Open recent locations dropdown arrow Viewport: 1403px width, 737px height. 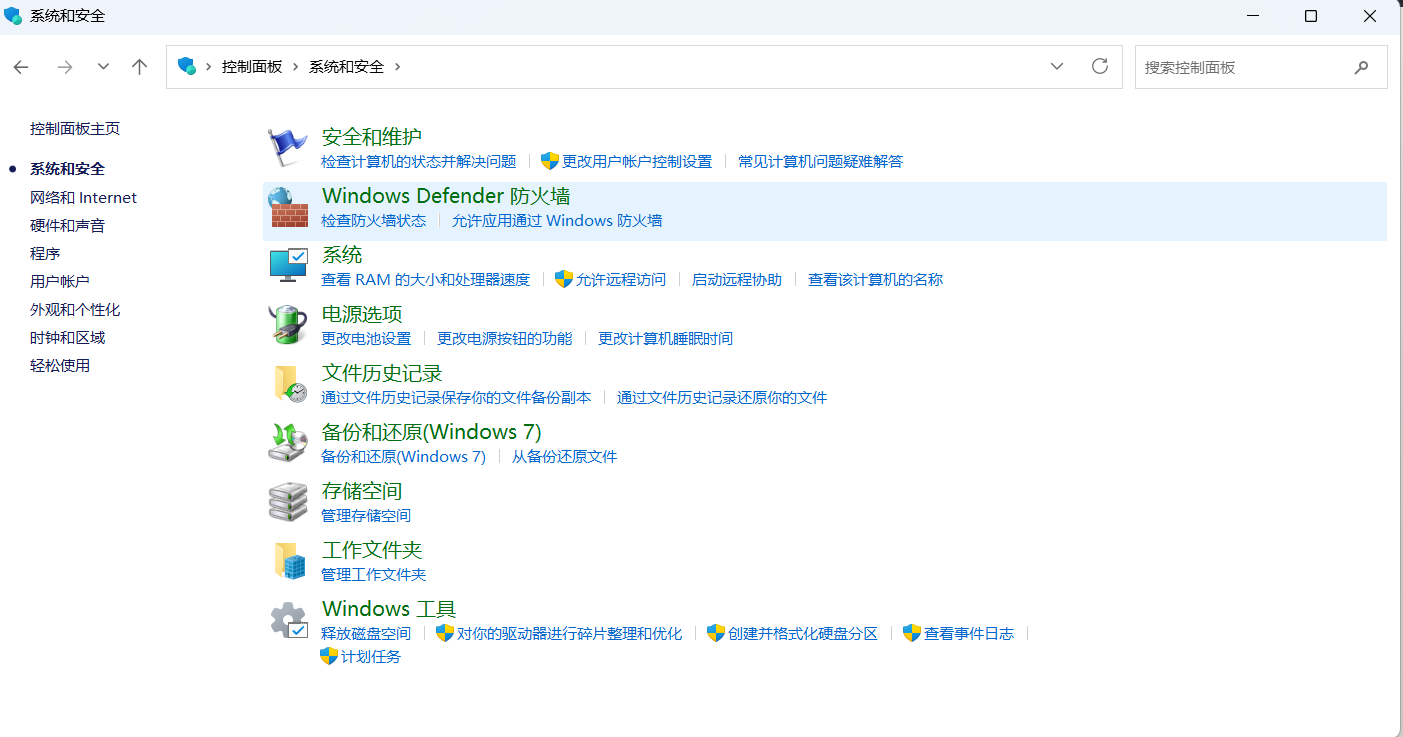(x=103, y=67)
